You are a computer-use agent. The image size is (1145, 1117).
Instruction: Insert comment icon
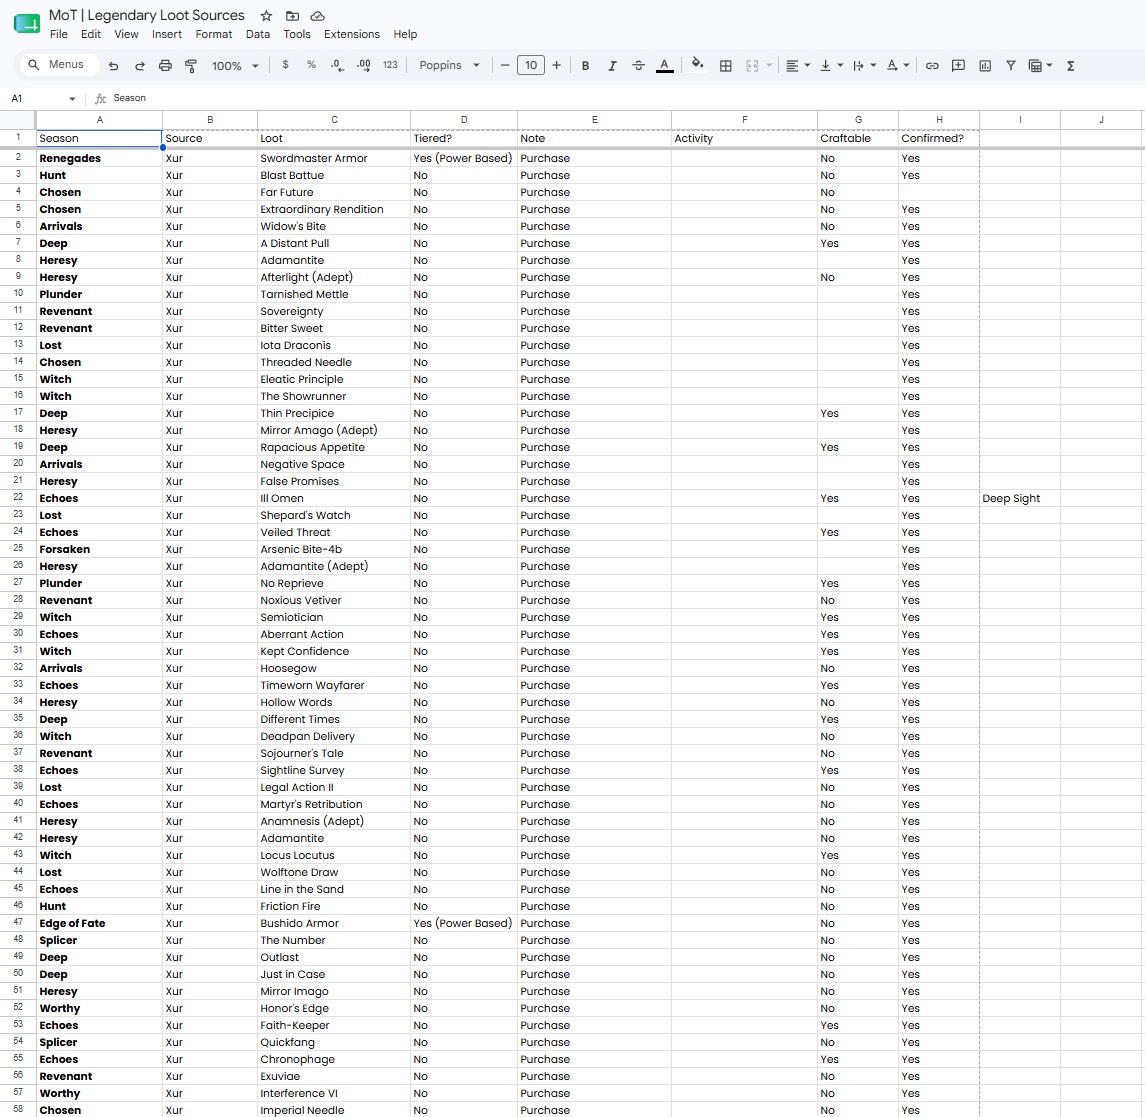click(958, 66)
